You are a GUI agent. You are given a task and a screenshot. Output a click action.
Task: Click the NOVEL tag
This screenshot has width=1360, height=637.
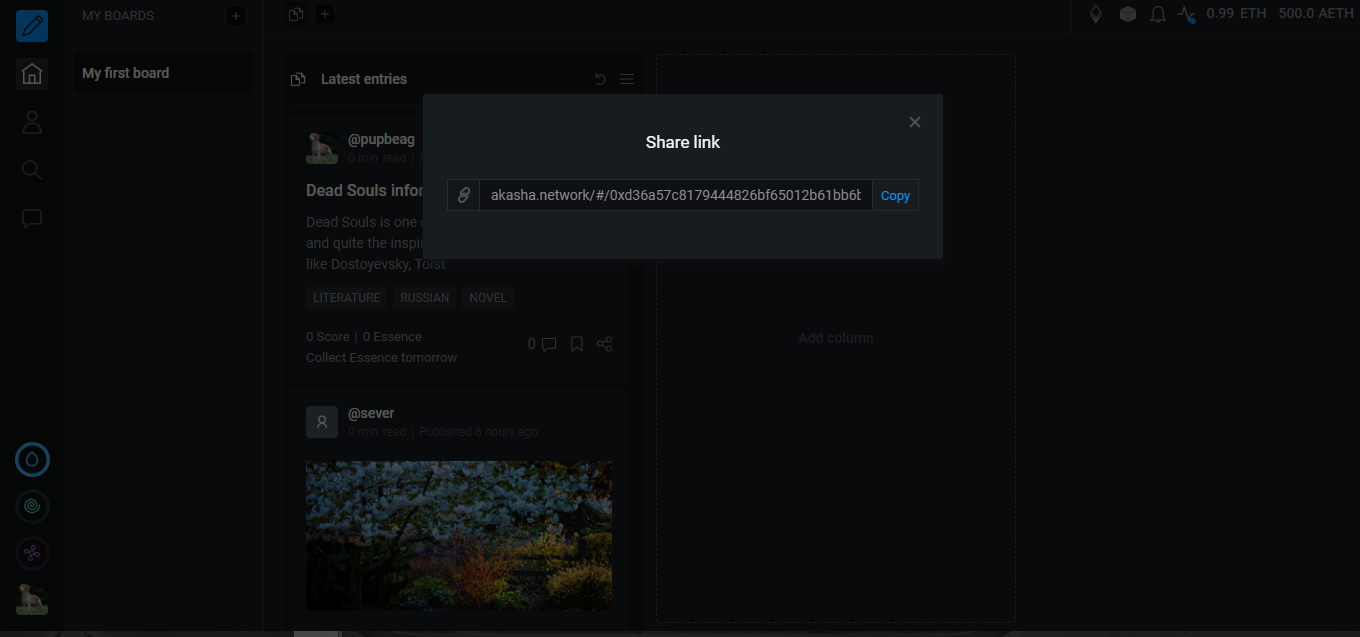[488, 298]
